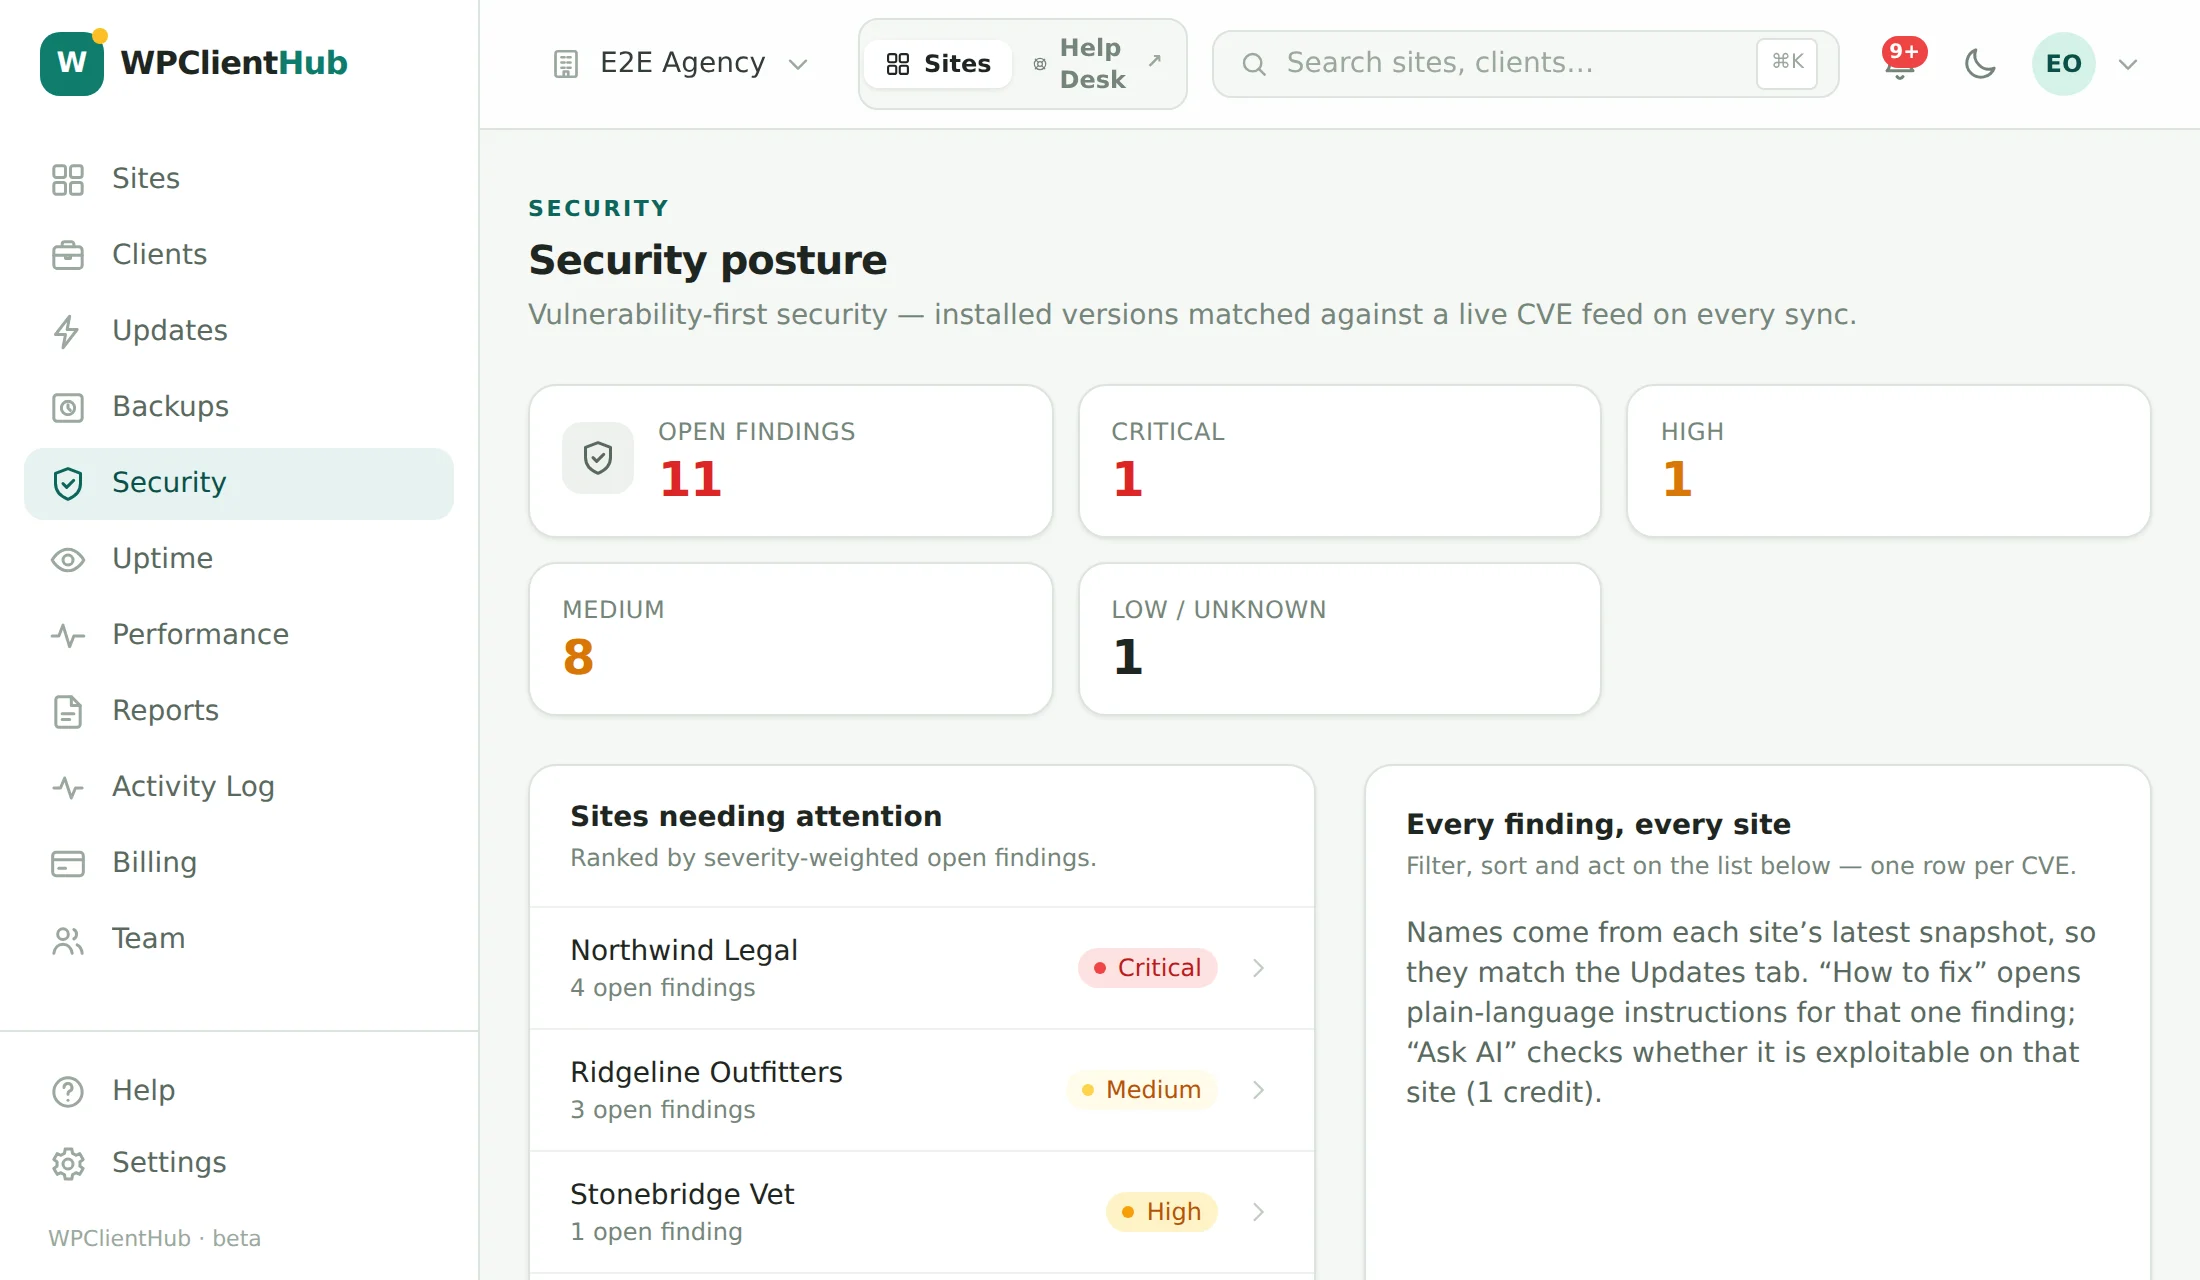Click the Medium badge for Ridgeline Outfitters
The height and width of the screenshot is (1280, 2200).
click(1141, 1090)
